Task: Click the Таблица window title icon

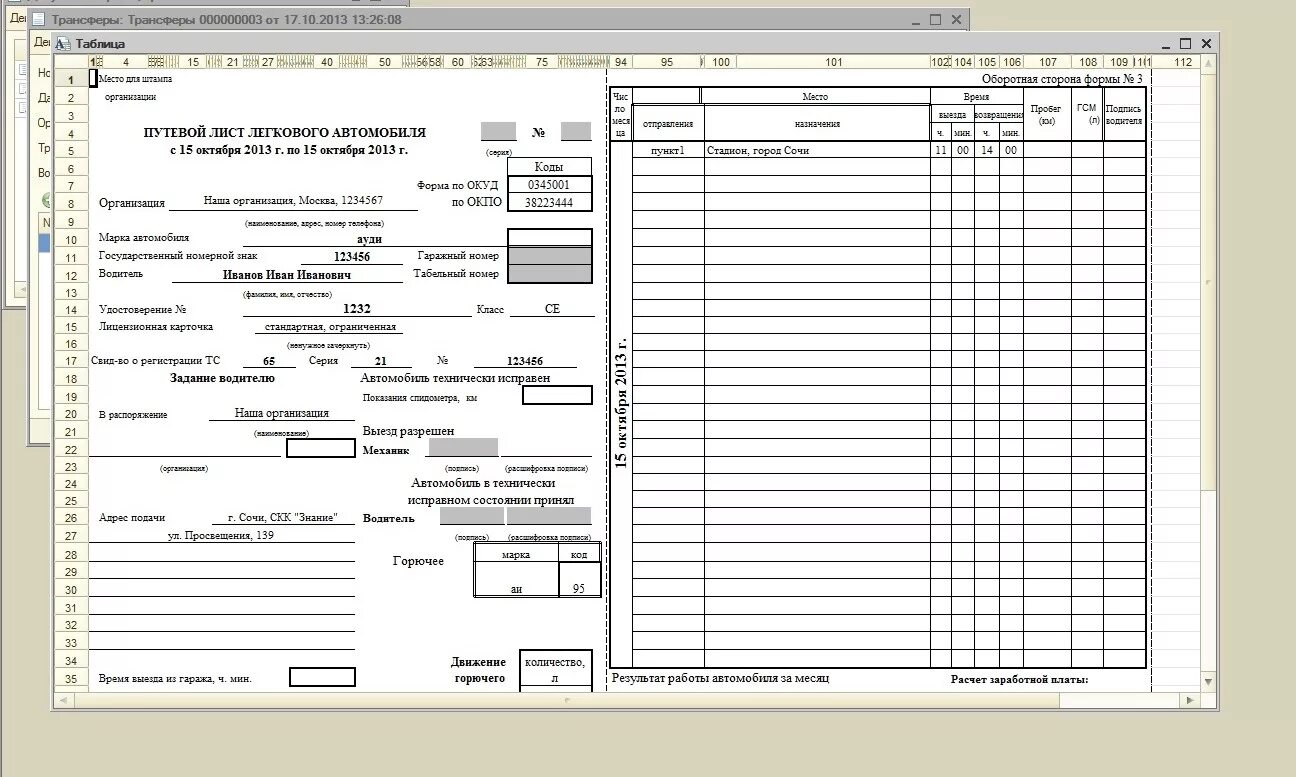Action: (x=63, y=43)
